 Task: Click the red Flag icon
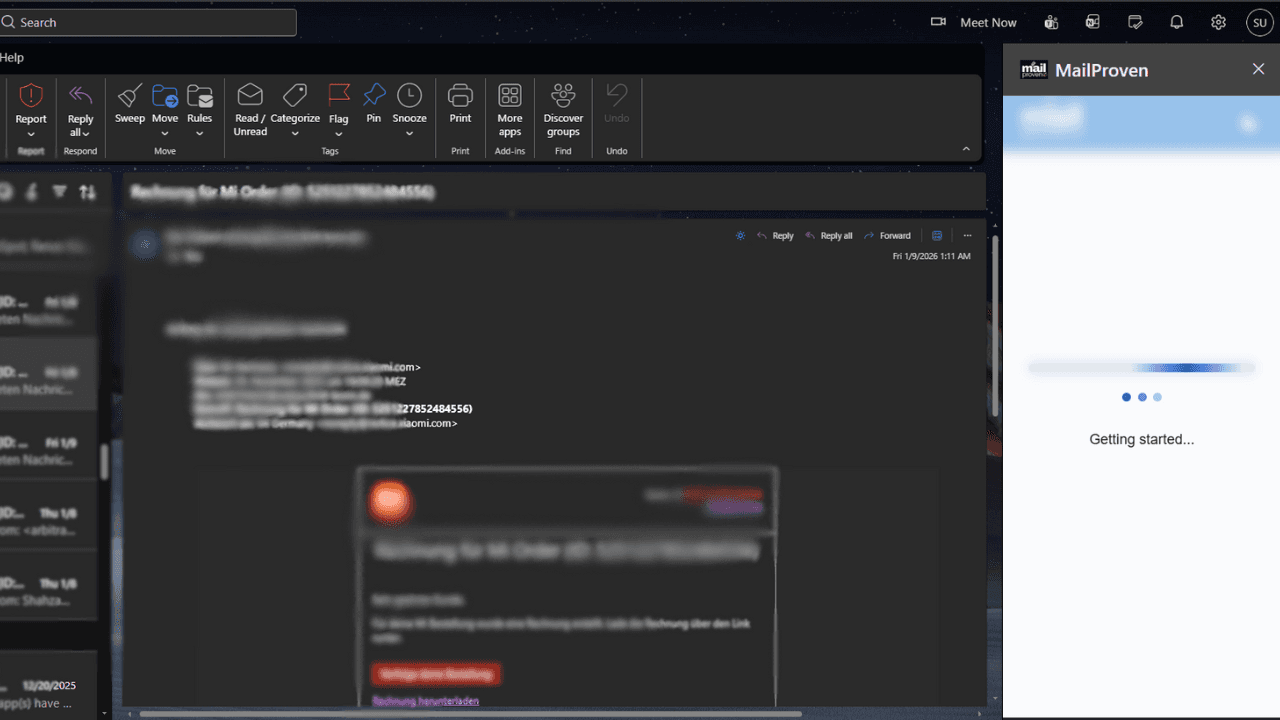(339, 96)
